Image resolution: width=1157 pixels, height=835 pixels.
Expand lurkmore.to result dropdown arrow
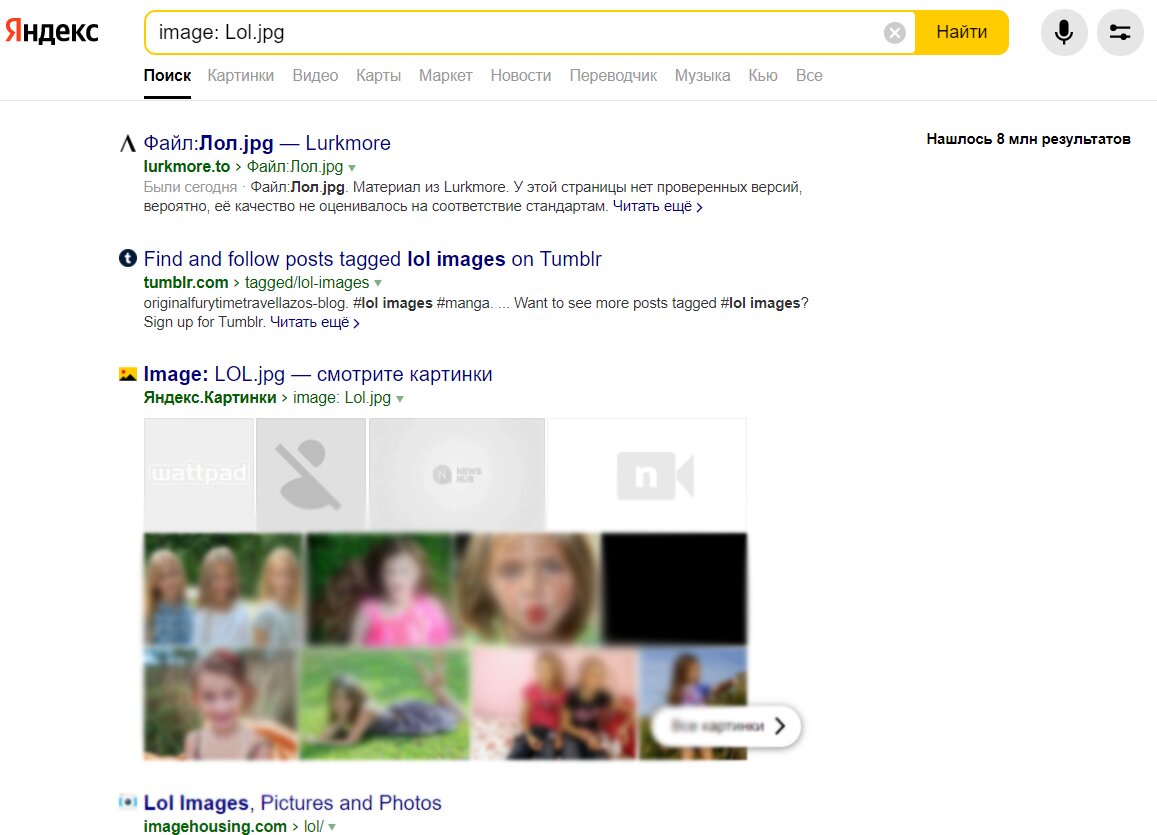352,167
